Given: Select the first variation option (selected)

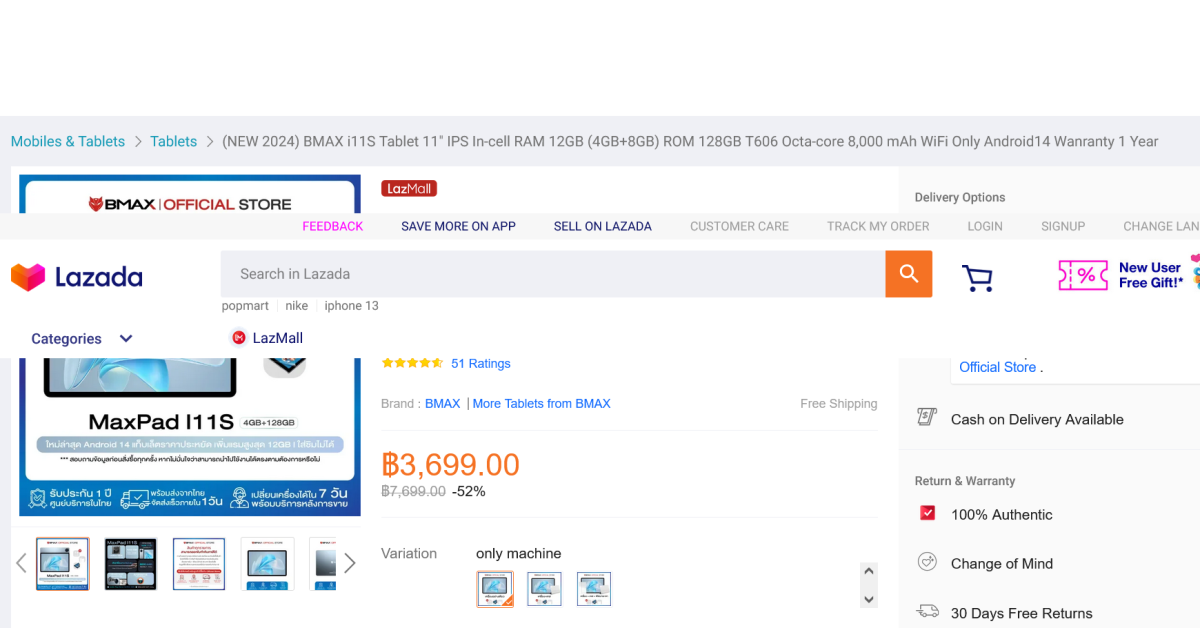Looking at the screenshot, I should point(495,589).
